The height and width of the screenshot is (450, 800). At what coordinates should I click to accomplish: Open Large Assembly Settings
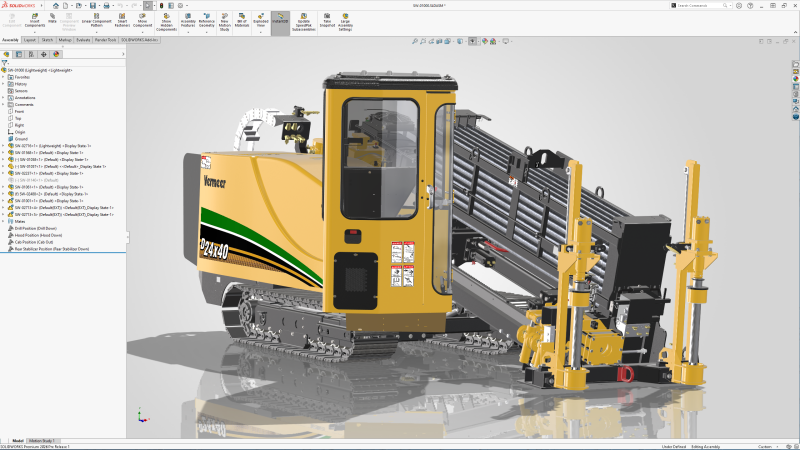tap(345, 22)
